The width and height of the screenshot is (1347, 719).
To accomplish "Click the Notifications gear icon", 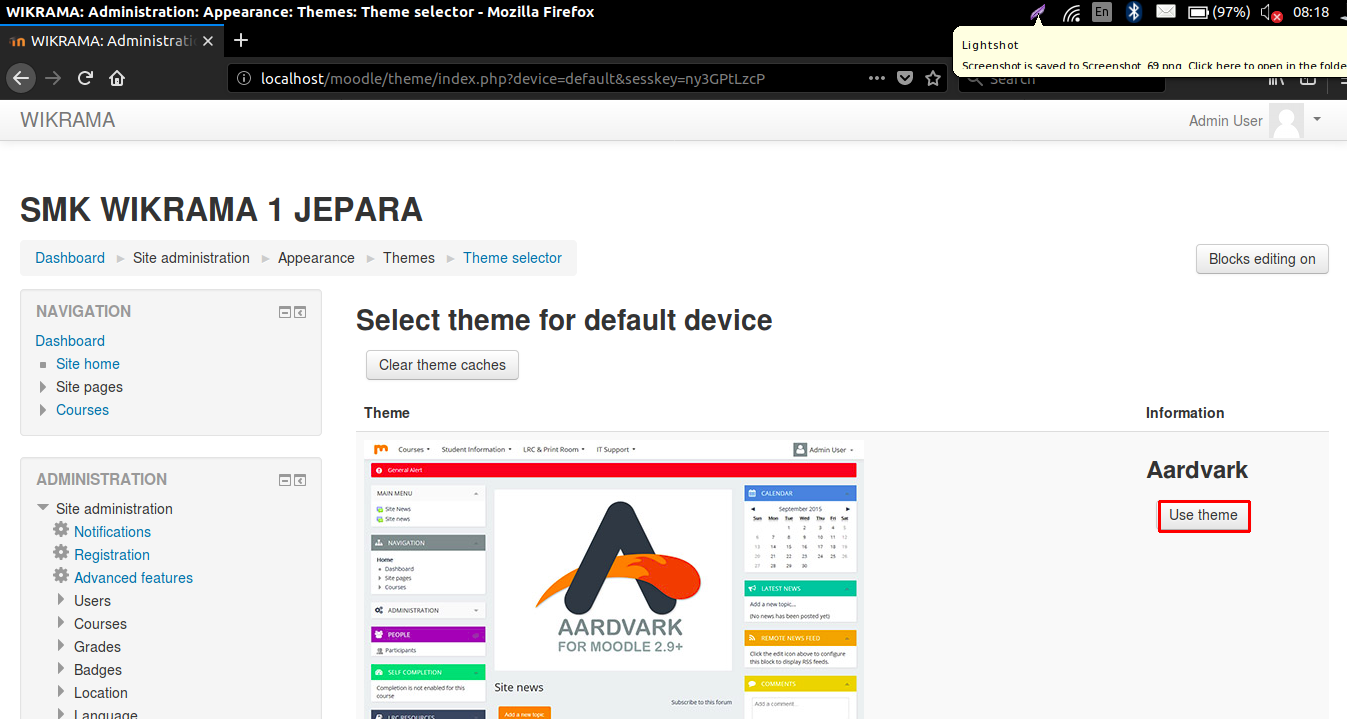I will click(x=61, y=530).
